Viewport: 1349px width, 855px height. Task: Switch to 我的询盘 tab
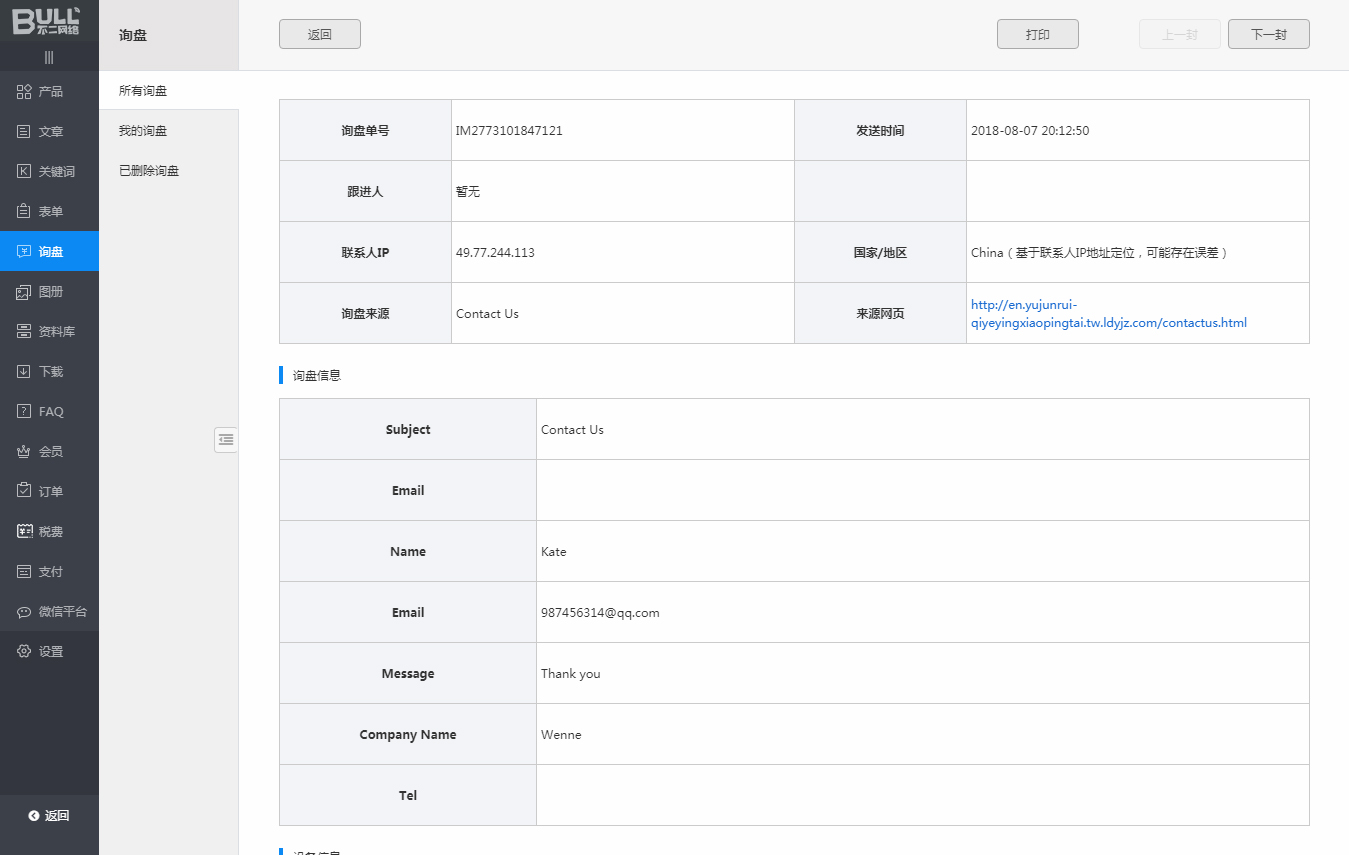click(143, 131)
